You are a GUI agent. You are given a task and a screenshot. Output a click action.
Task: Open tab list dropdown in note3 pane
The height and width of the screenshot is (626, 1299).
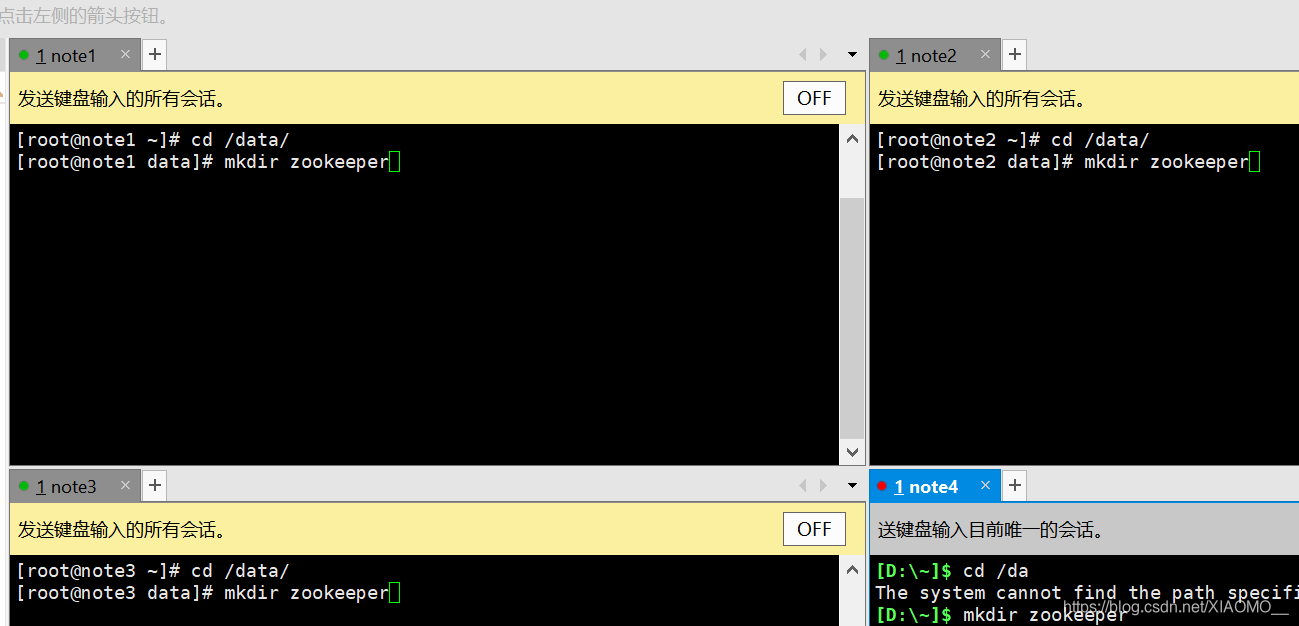tap(852, 487)
